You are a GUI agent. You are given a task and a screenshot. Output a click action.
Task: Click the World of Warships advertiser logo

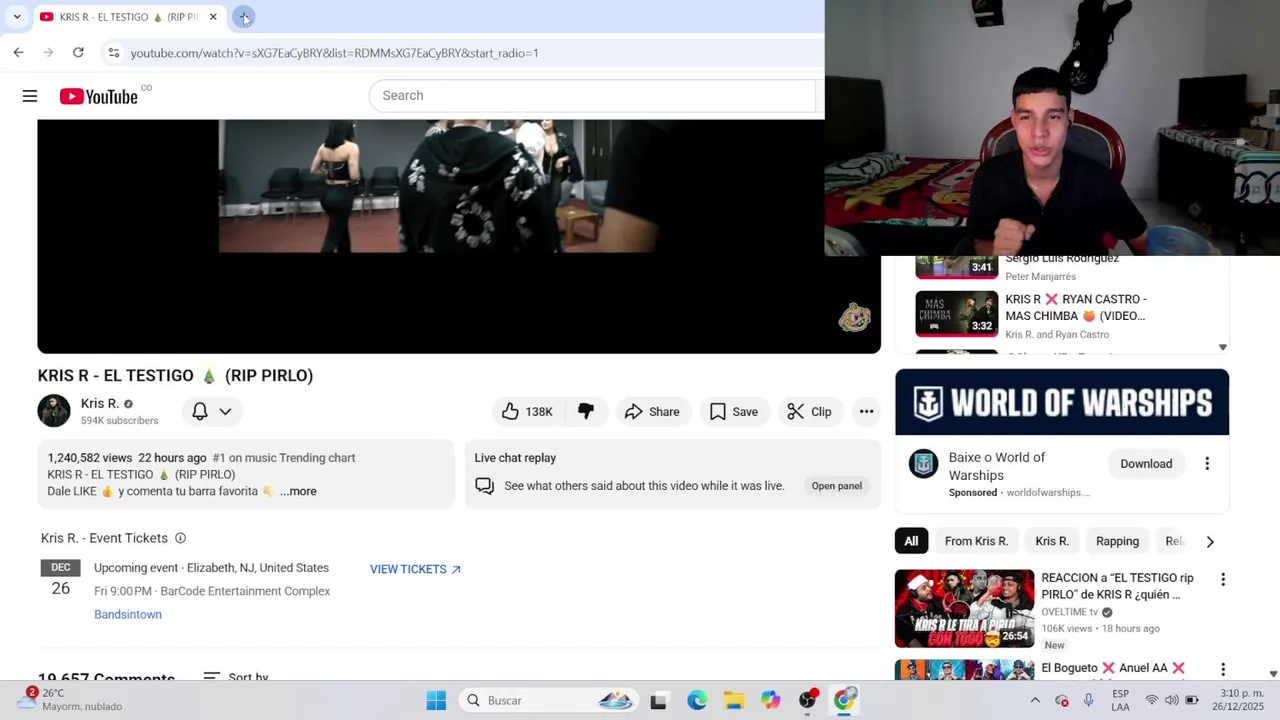tap(923, 464)
